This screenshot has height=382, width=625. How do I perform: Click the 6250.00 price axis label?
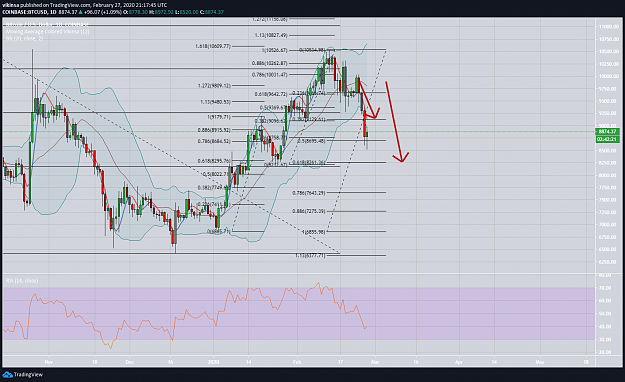[608, 262]
